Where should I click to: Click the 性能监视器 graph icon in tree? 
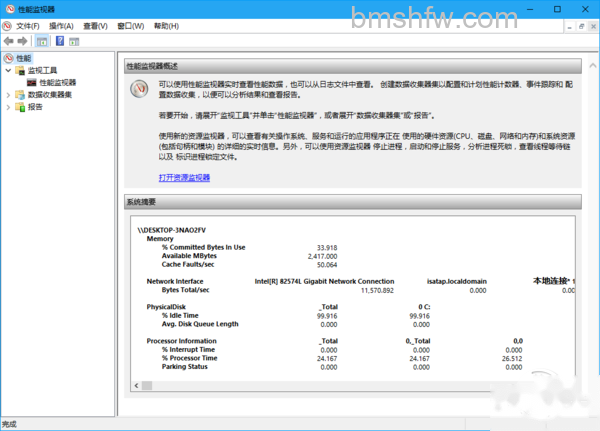[x=32, y=82]
